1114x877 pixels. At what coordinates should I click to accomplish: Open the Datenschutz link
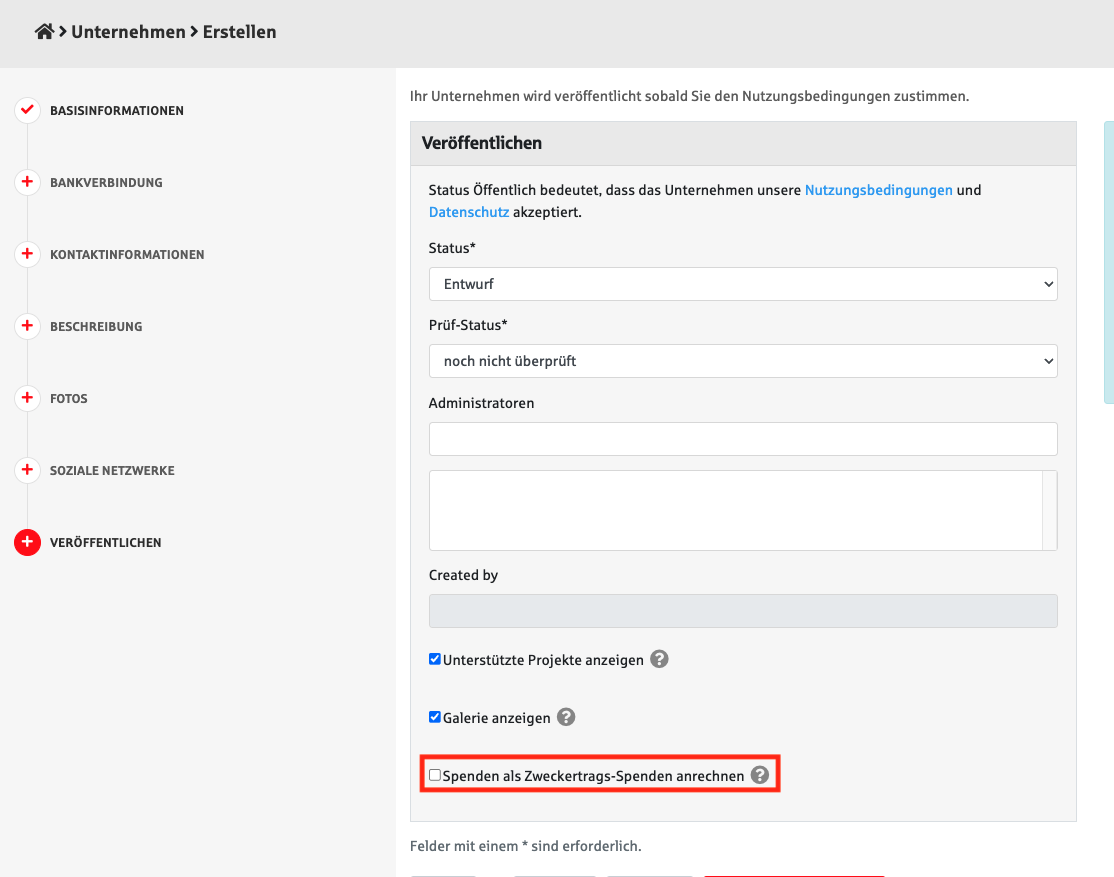click(x=468, y=212)
